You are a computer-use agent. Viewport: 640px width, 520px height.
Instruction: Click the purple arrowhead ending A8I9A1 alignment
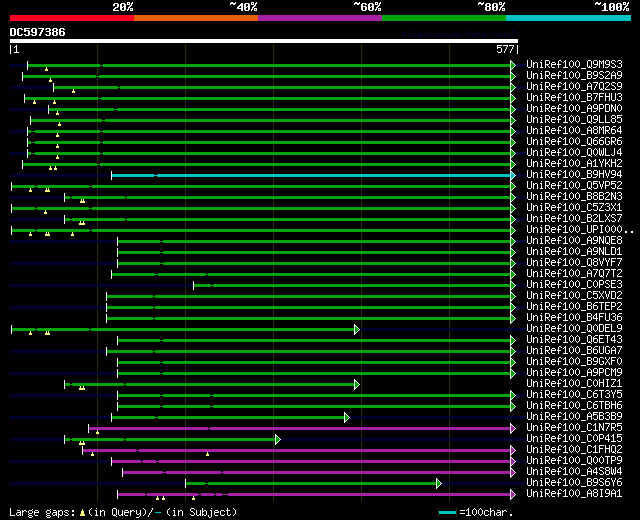[x=513, y=495]
